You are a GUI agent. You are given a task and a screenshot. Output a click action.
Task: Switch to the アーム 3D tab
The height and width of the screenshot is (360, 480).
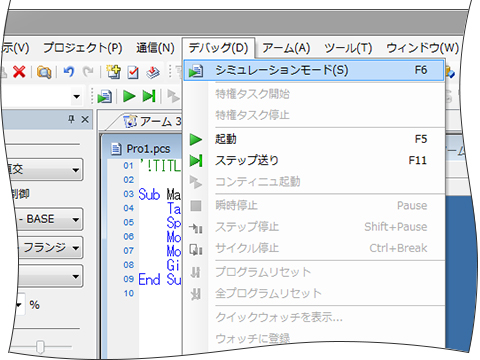pos(152,121)
